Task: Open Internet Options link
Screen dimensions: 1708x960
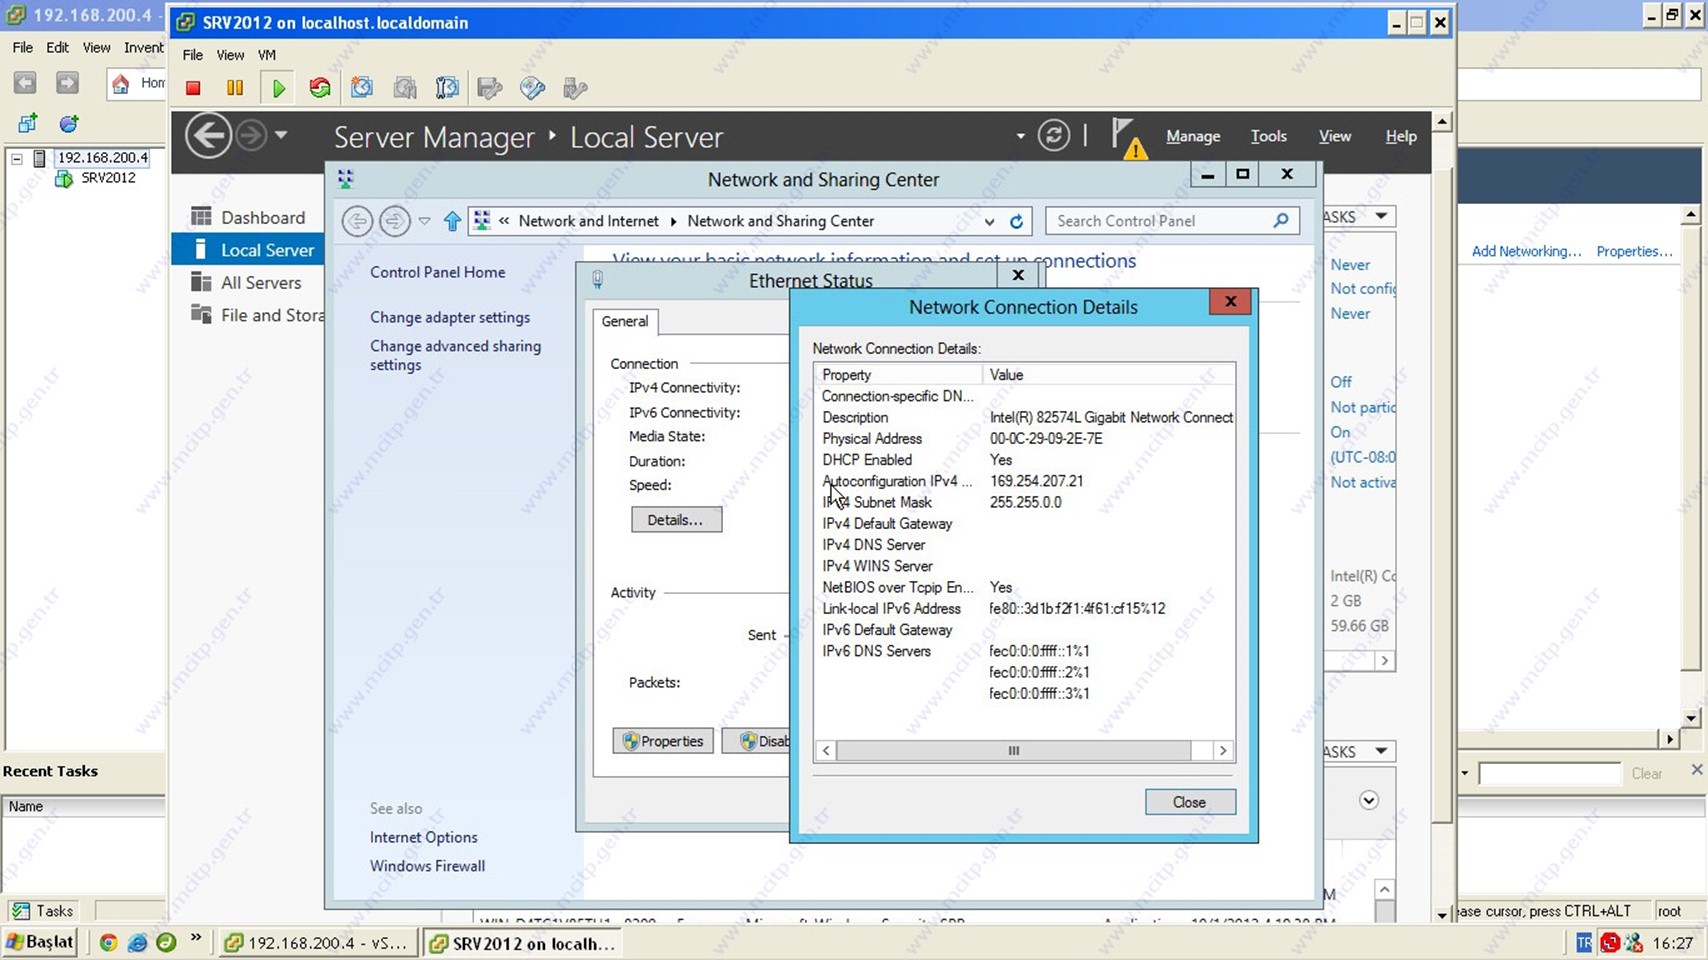Action: point(423,837)
